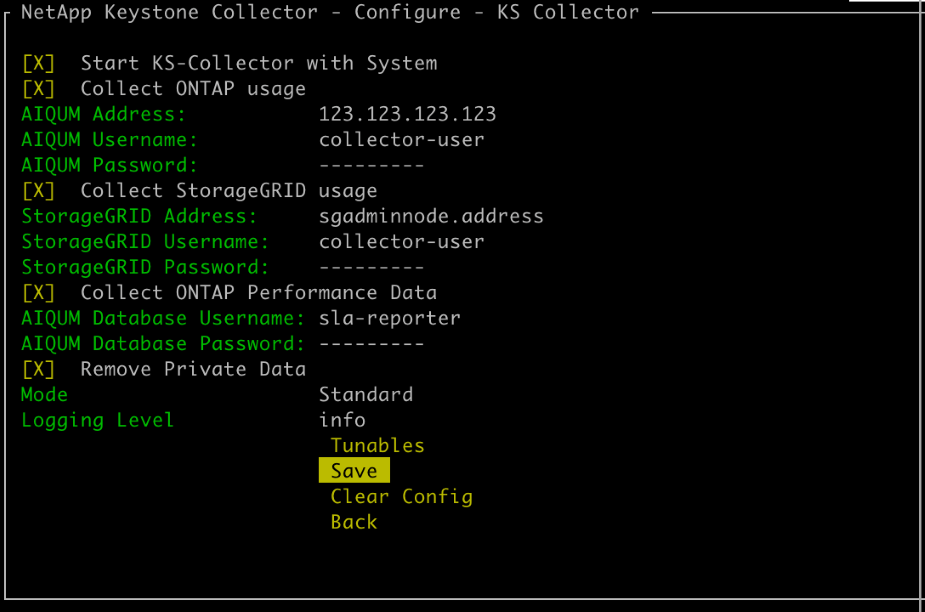Go Back to previous menu

[x=354, y=522]
